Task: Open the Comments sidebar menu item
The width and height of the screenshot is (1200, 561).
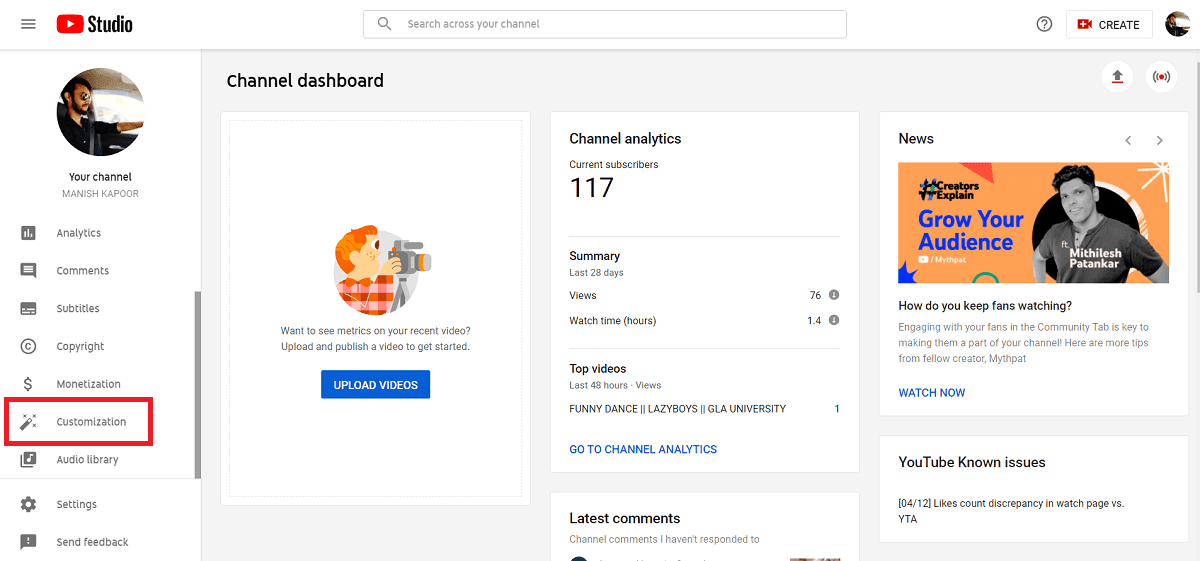Action: 98,271
